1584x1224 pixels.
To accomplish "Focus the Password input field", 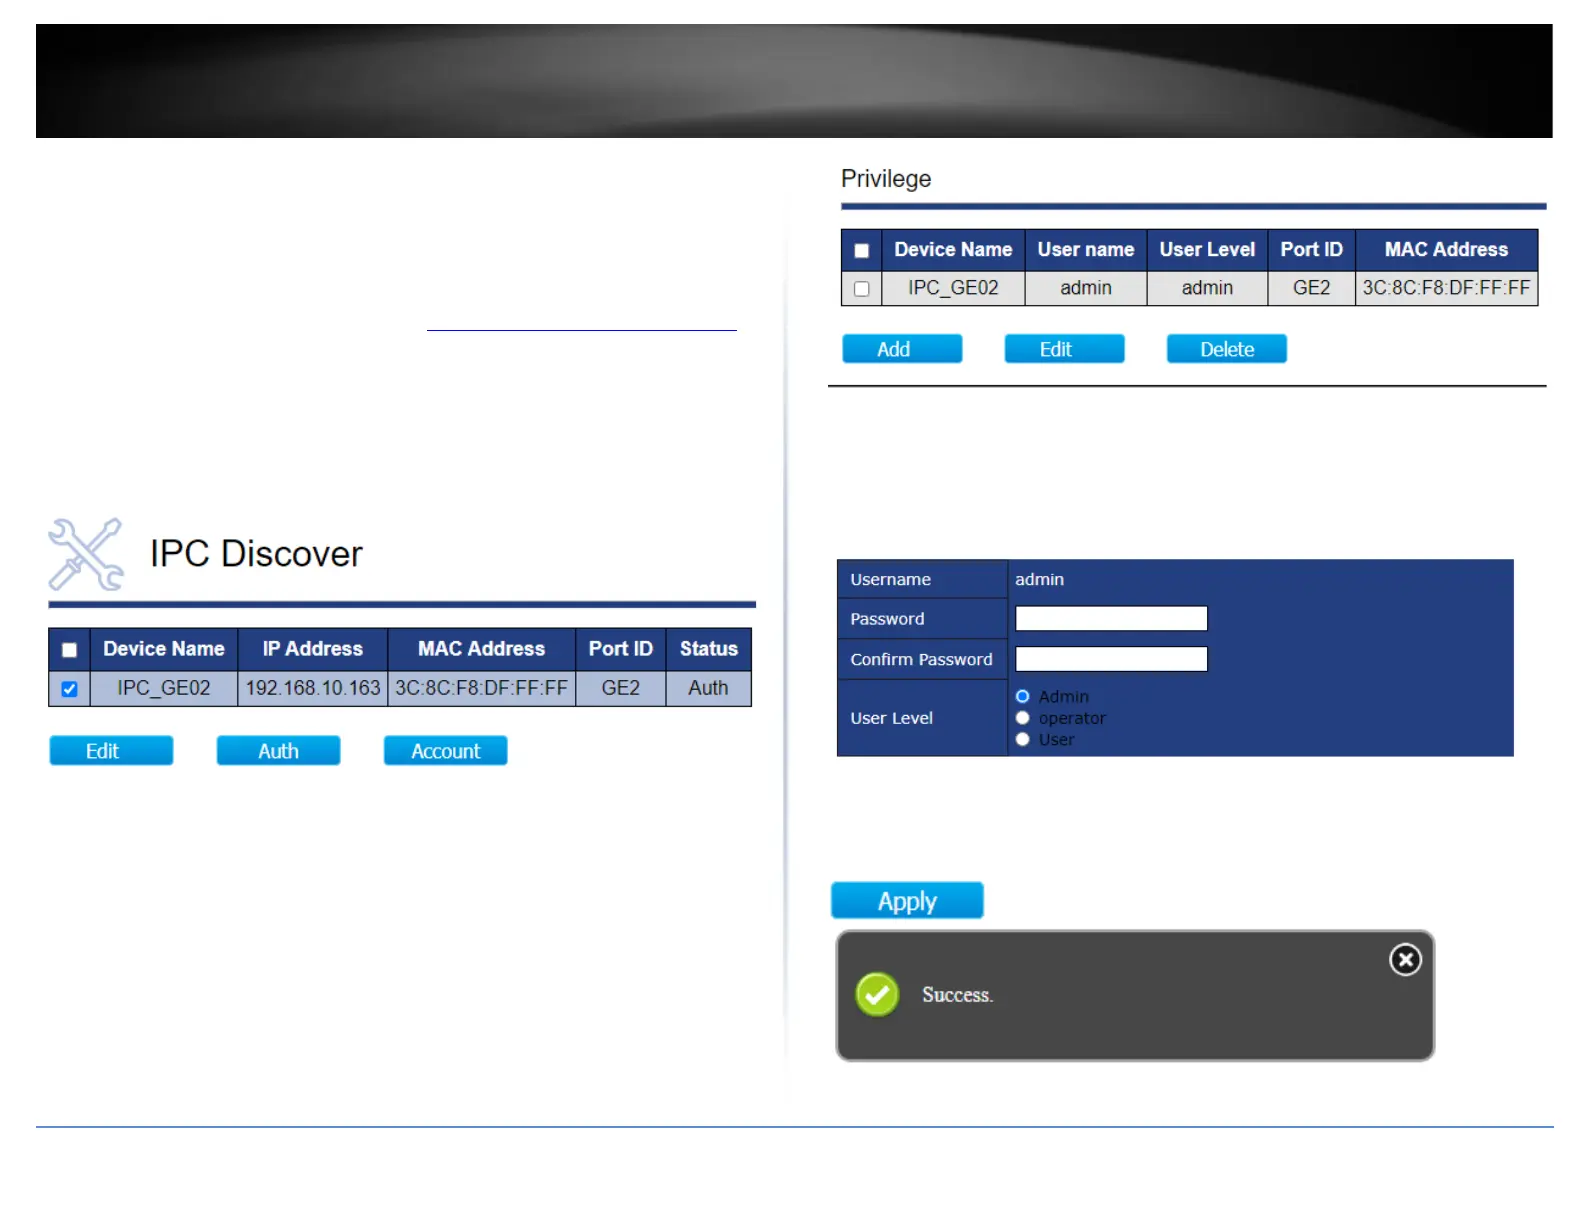I will pyautogui.click(x=1111, y=619).
